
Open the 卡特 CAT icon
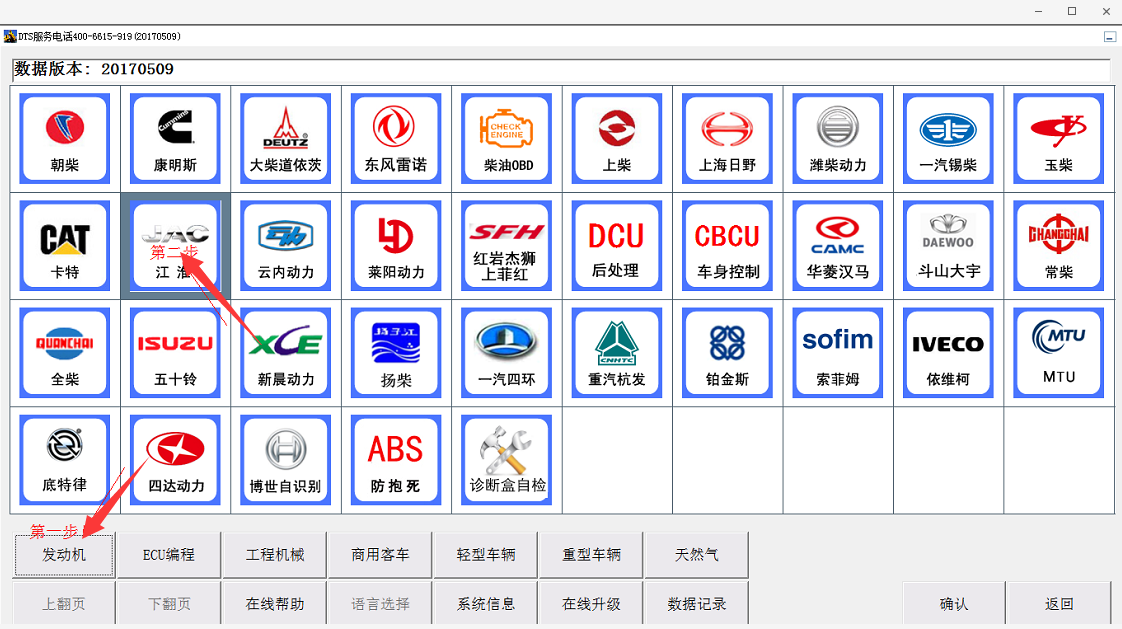point(64,246)
